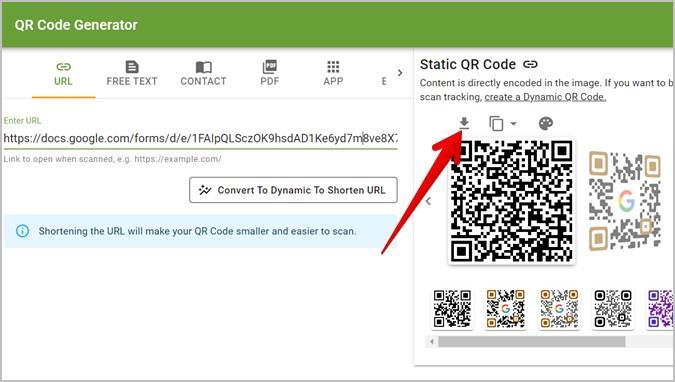This screenshot has width=675, height=382.
Task: Choose the rounded-corner black QR thumbnail
Action: click(613, 309)
